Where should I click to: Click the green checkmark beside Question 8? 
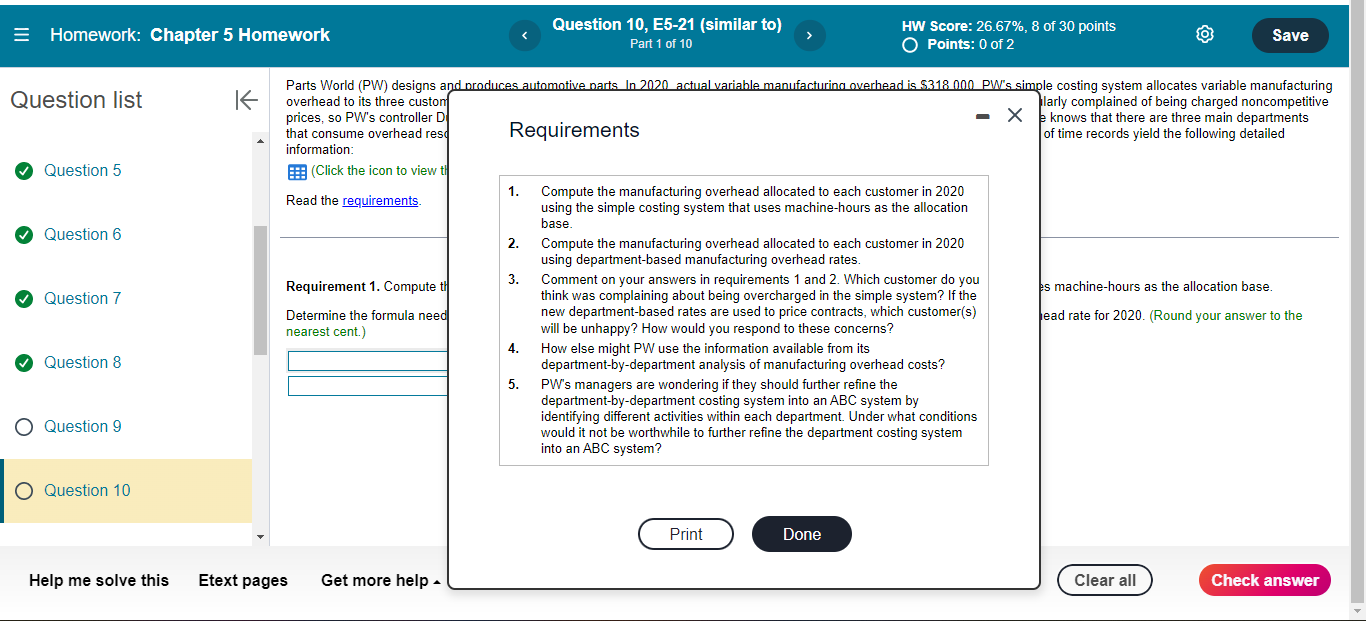click(x=23, y=362)
